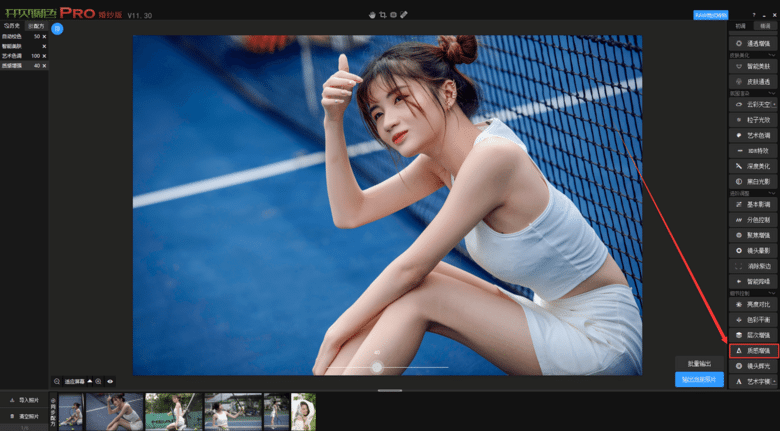Select the crop tool

pos(382,15)
